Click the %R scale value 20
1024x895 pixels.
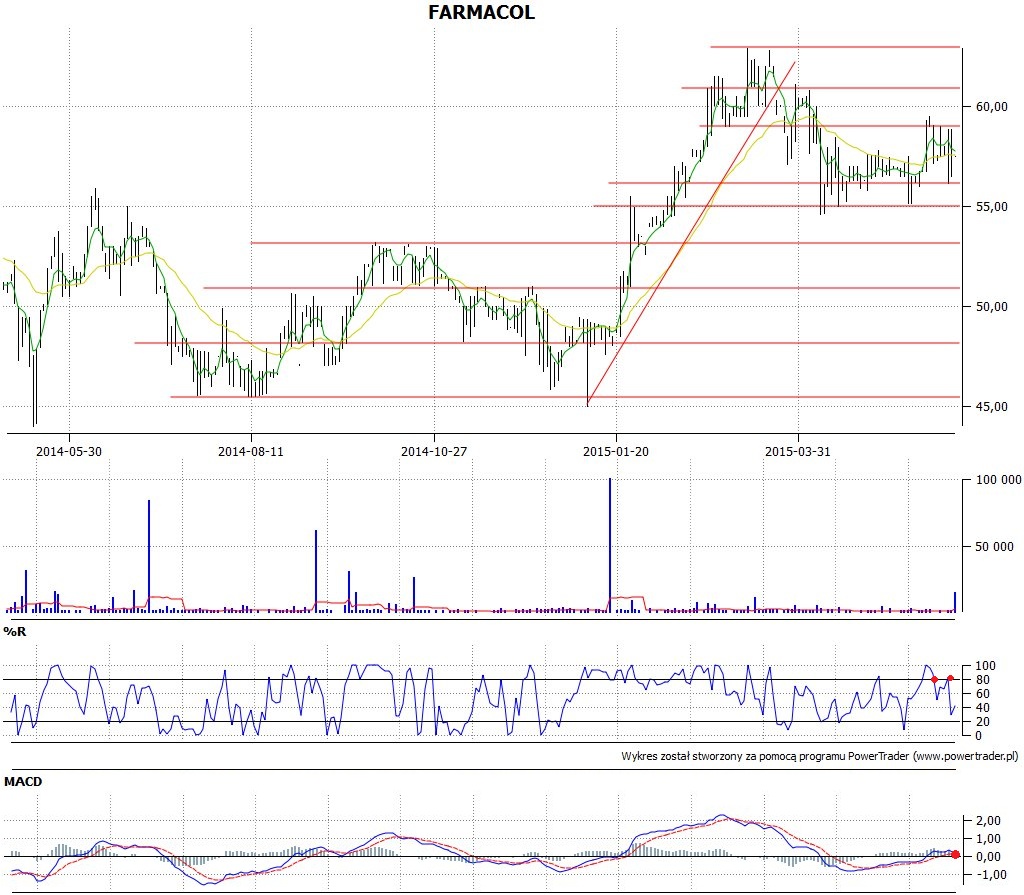[985, 722]
